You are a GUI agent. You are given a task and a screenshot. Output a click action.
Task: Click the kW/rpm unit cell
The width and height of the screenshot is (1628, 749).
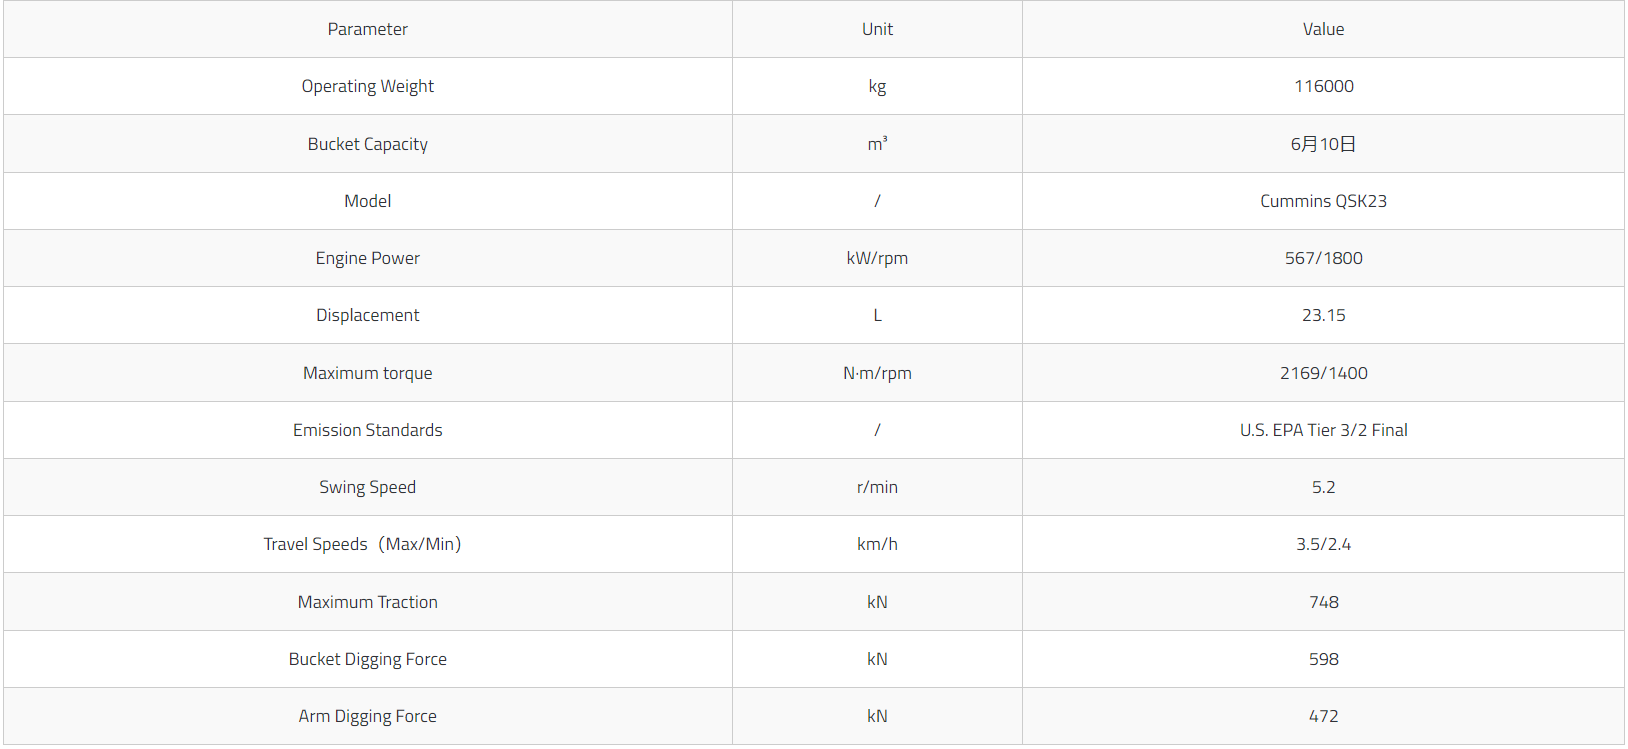click(x=877, y=258)
